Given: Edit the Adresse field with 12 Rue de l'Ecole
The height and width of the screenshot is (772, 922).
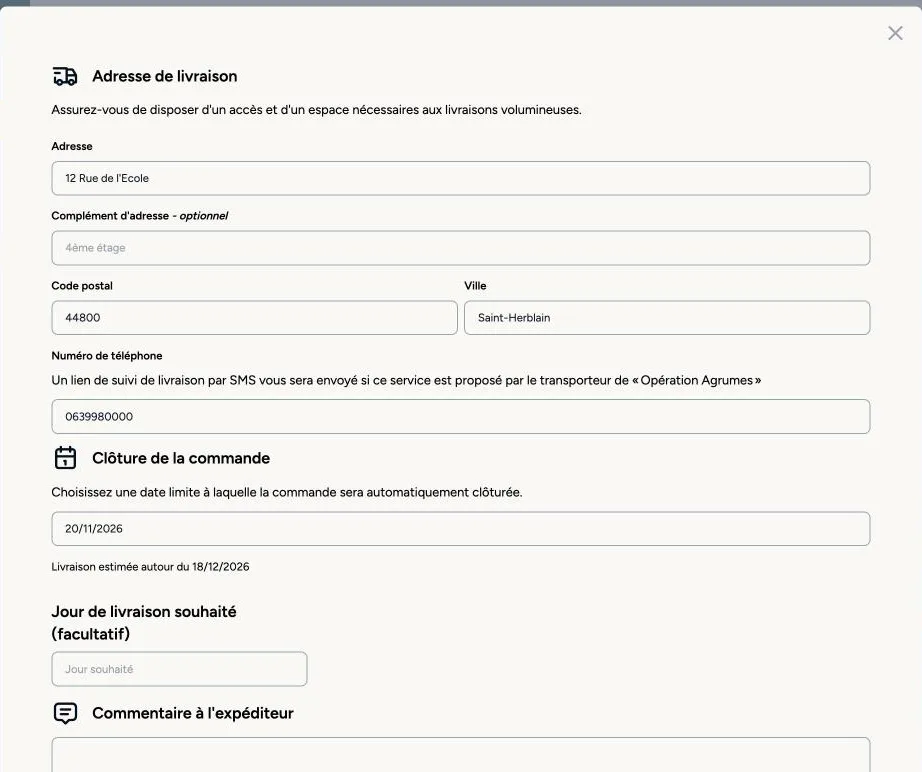Looking at the screenshot, I should click(x=460, y=178).
